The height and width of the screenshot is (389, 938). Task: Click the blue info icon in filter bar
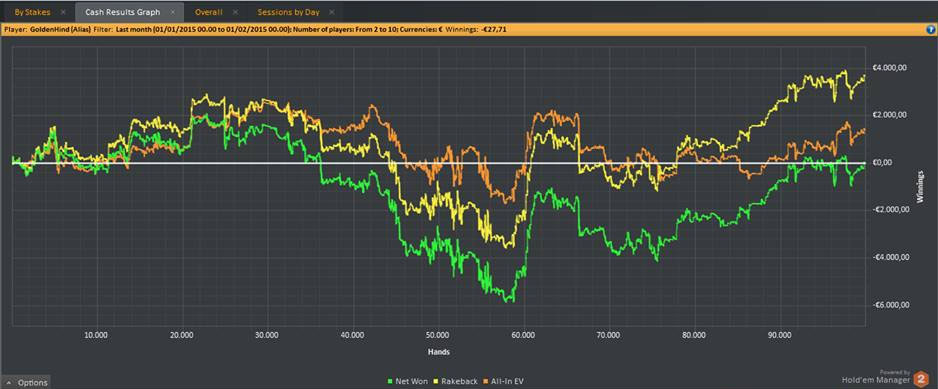click(x=930, y=29)
